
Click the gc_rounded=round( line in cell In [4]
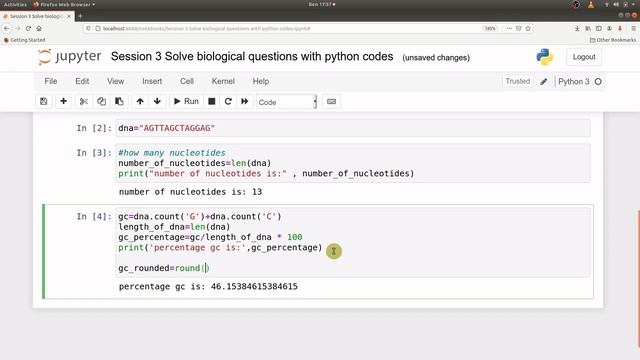(x=164, y=268)
